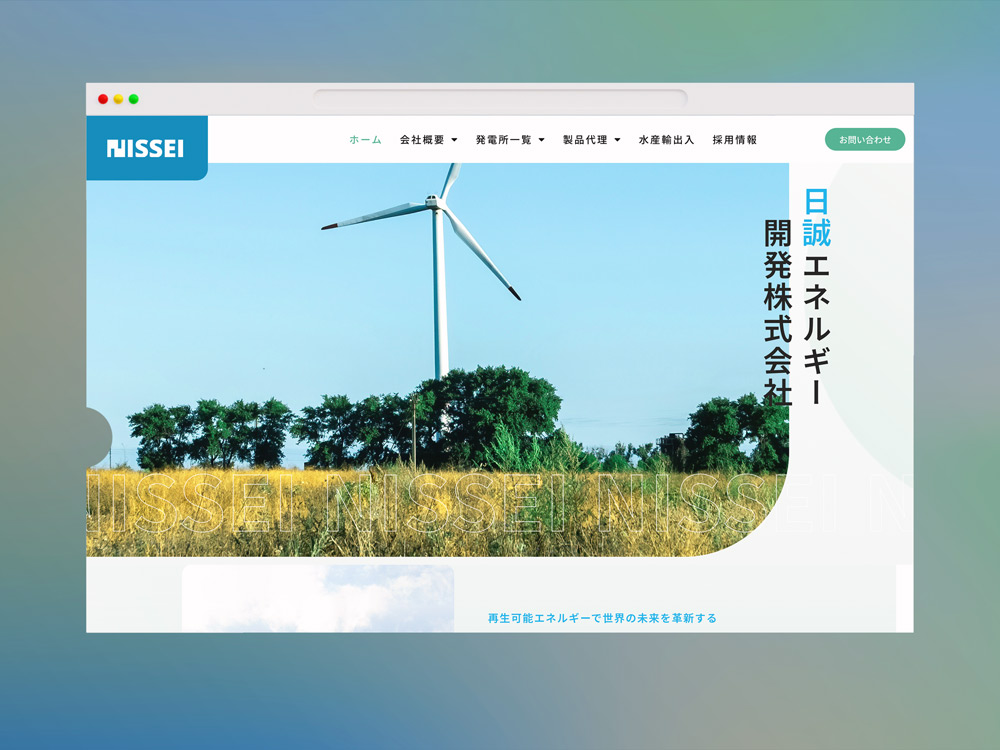Image resolution: width=1000 pixels, height=750 pixels.
Task: Expand the dropdown arrow beside 発電所一覧
Action: (x=542, y=140)
